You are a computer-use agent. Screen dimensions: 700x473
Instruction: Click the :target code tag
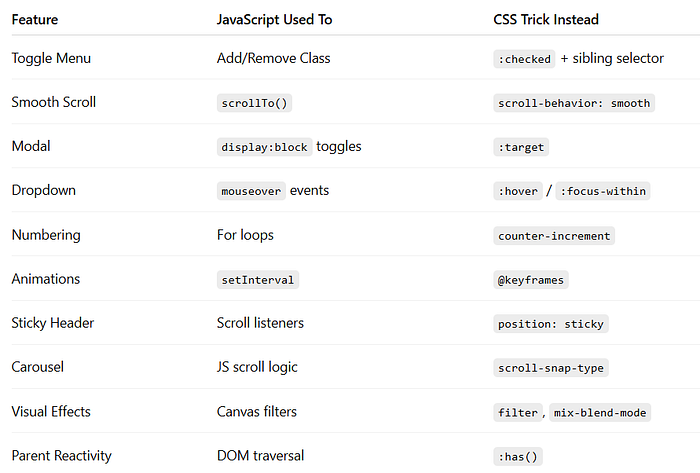point(521,147)
